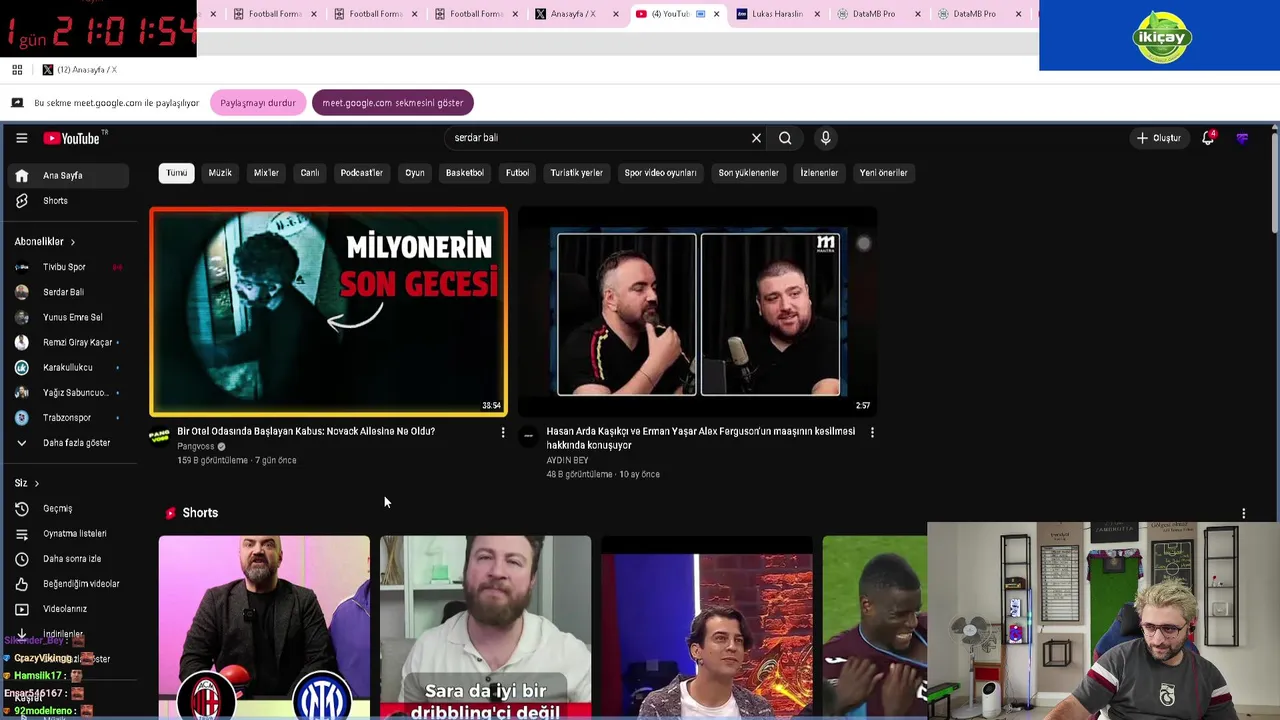Expand Daha fazla göster in subscriptions
The width and height of the screenshot is (1280, 720).
coord(68,443)
